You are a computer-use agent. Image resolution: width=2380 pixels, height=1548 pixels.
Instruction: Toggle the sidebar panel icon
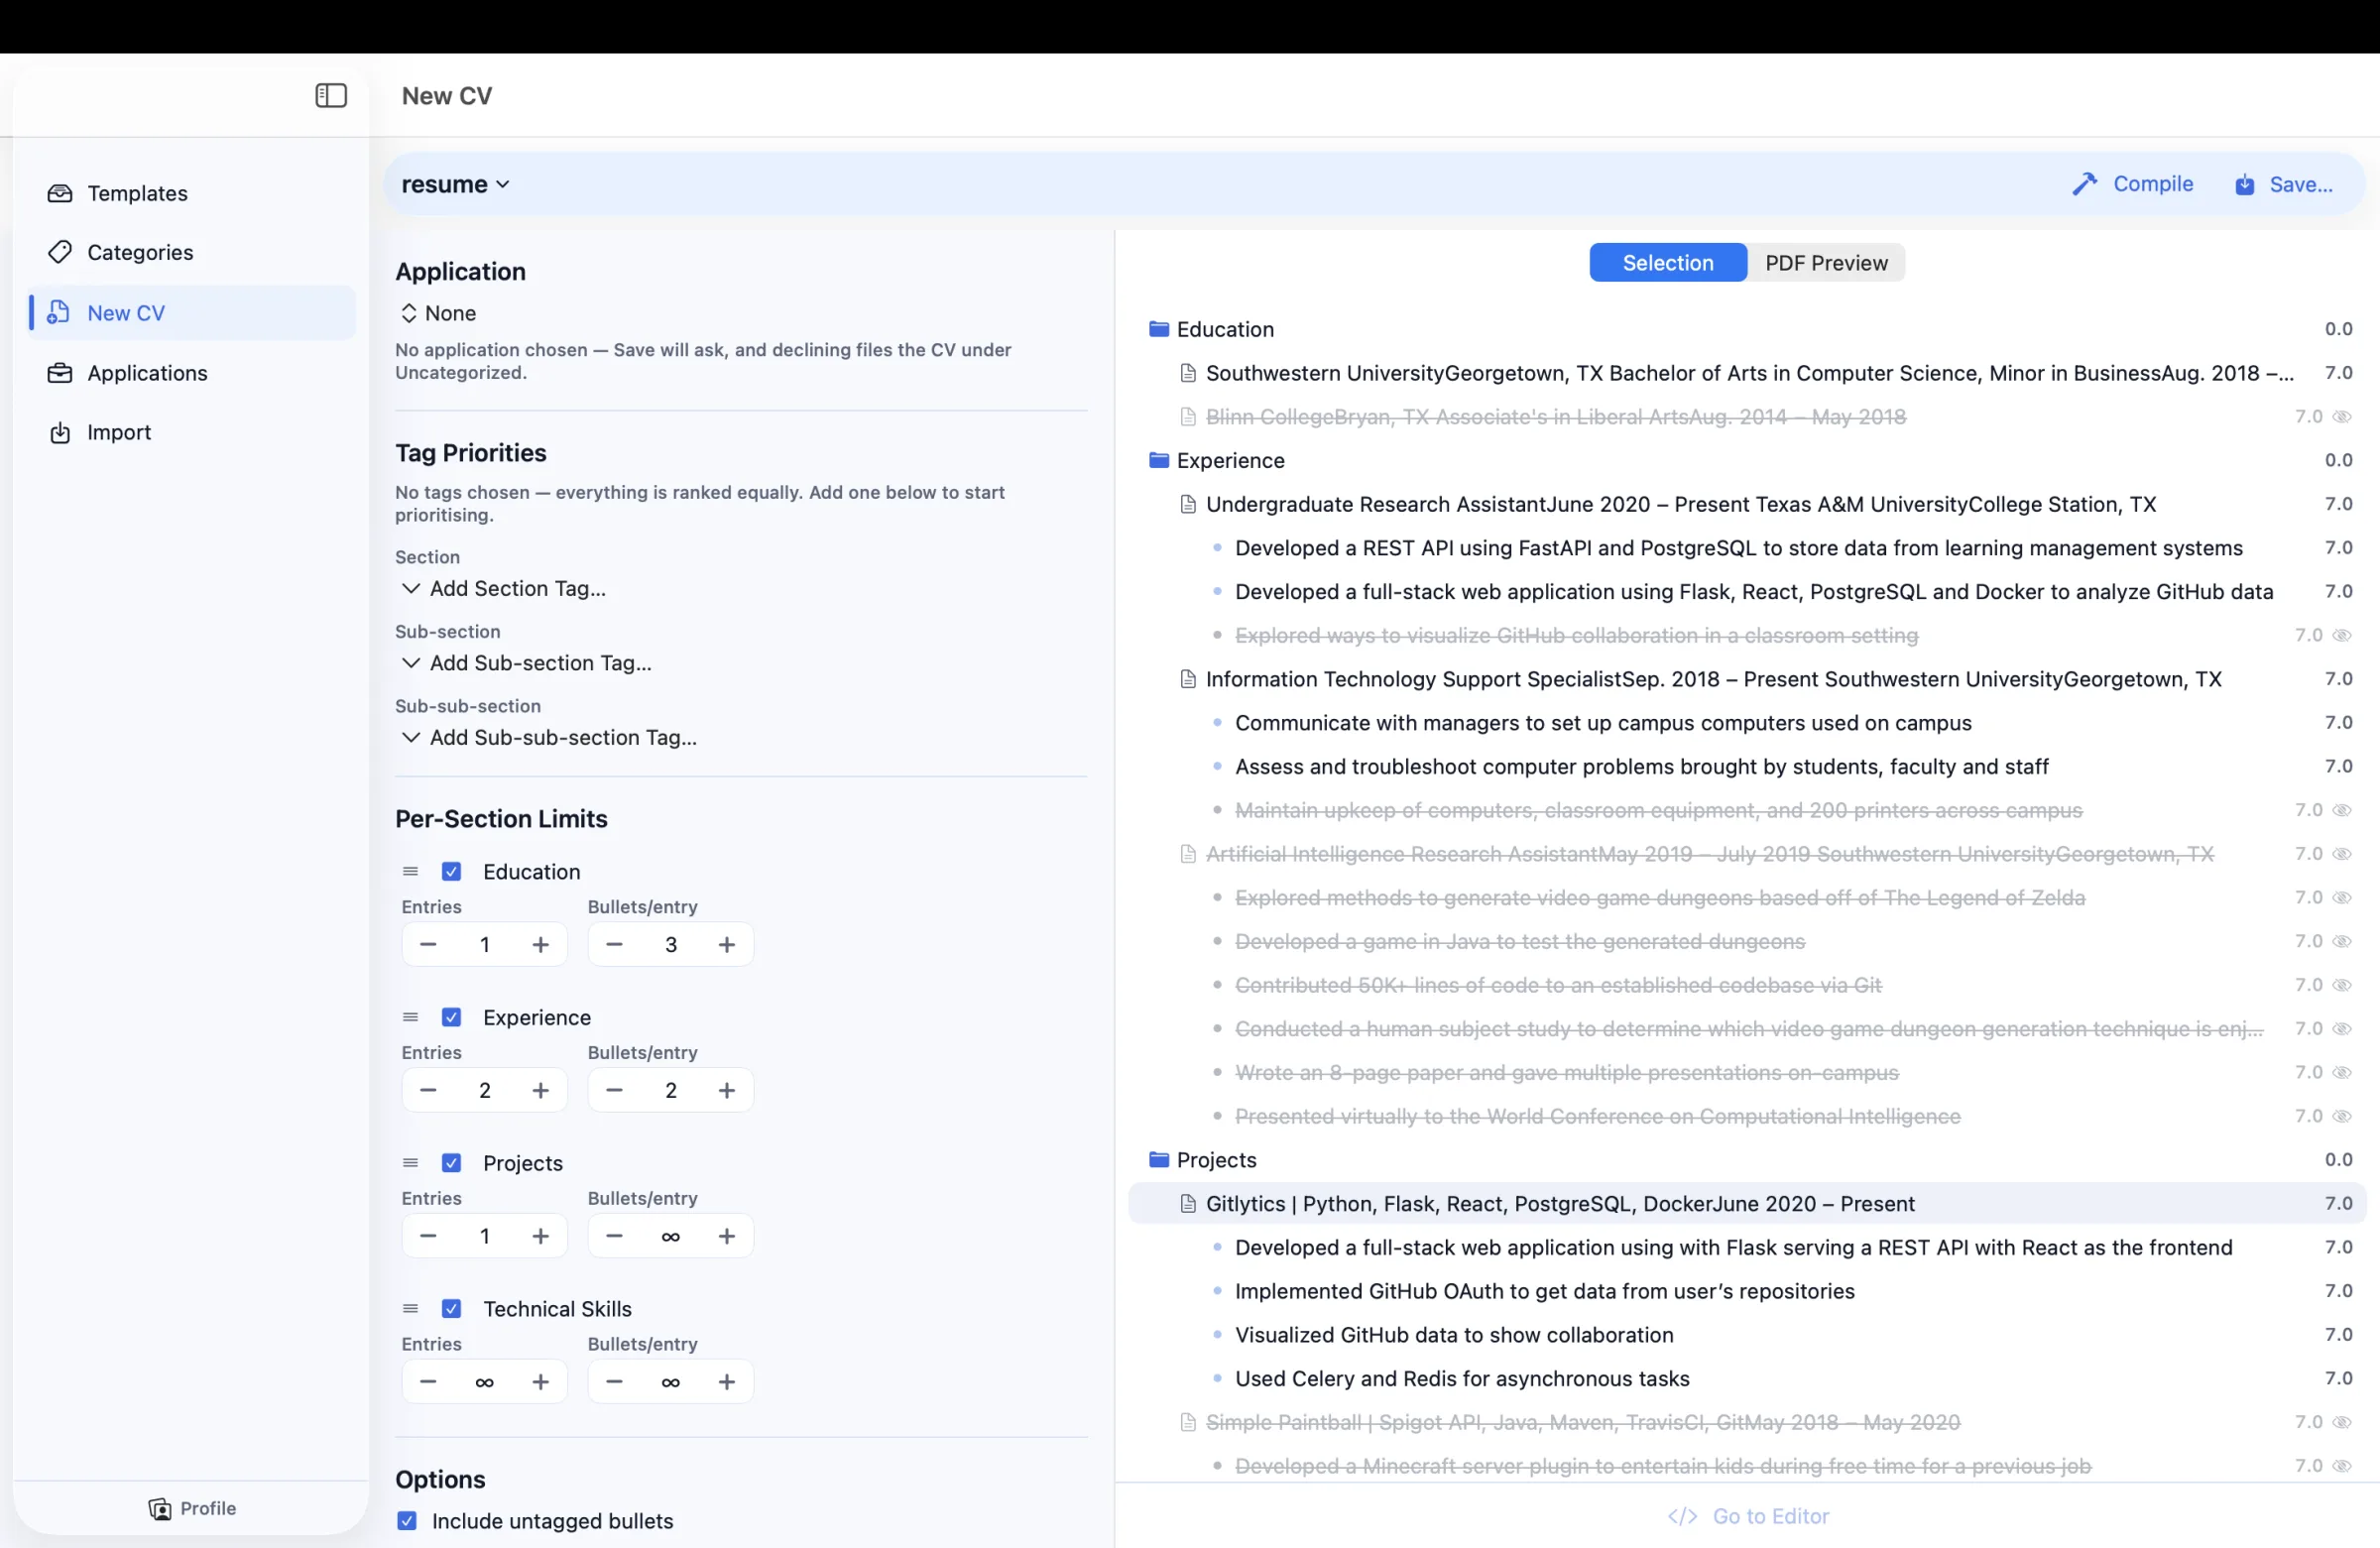[x=331, y=96]
